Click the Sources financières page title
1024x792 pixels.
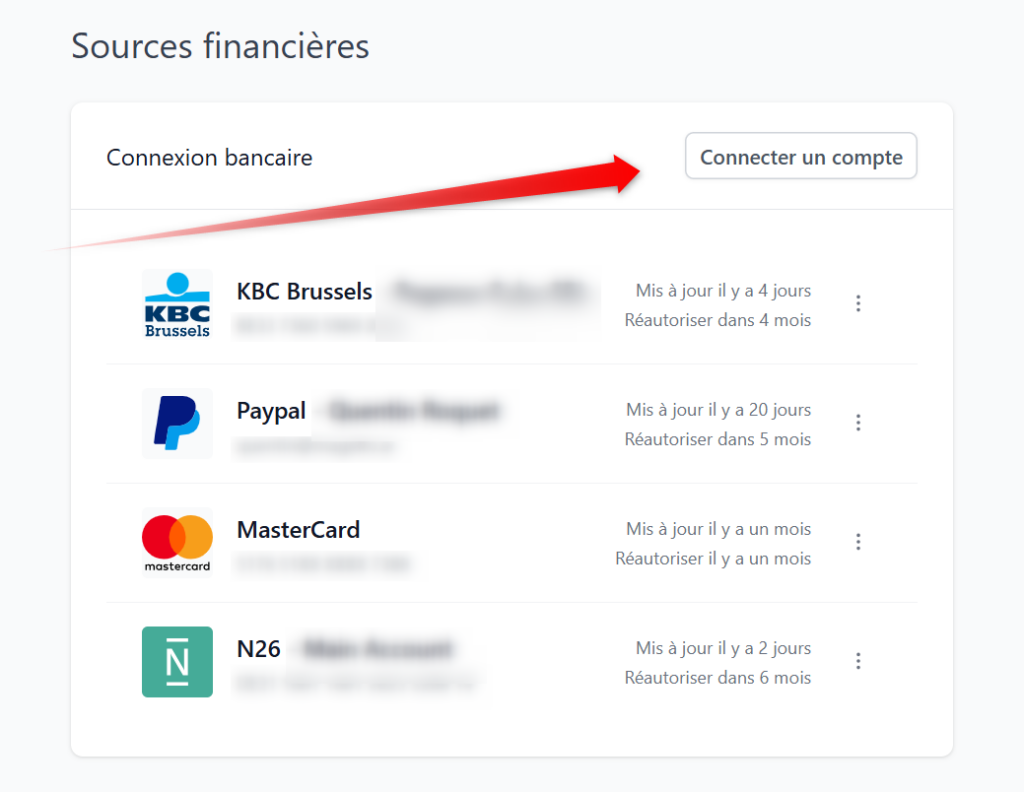220,46
